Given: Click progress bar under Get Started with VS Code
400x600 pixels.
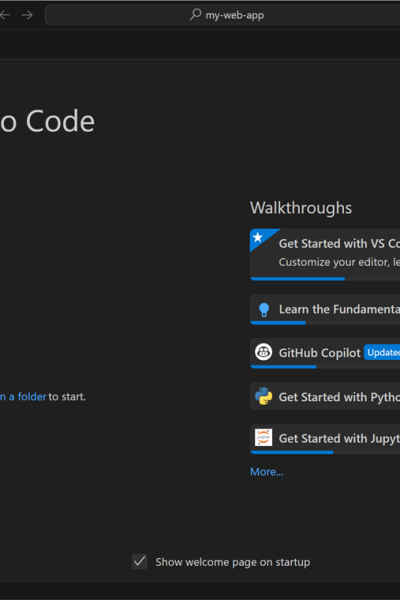Looking at the screenshot, I should (x=325, y=279).
